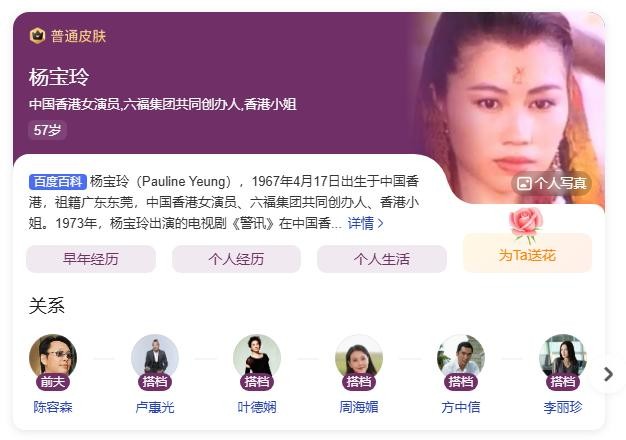Open 陈容森 profile avatar

53,358
